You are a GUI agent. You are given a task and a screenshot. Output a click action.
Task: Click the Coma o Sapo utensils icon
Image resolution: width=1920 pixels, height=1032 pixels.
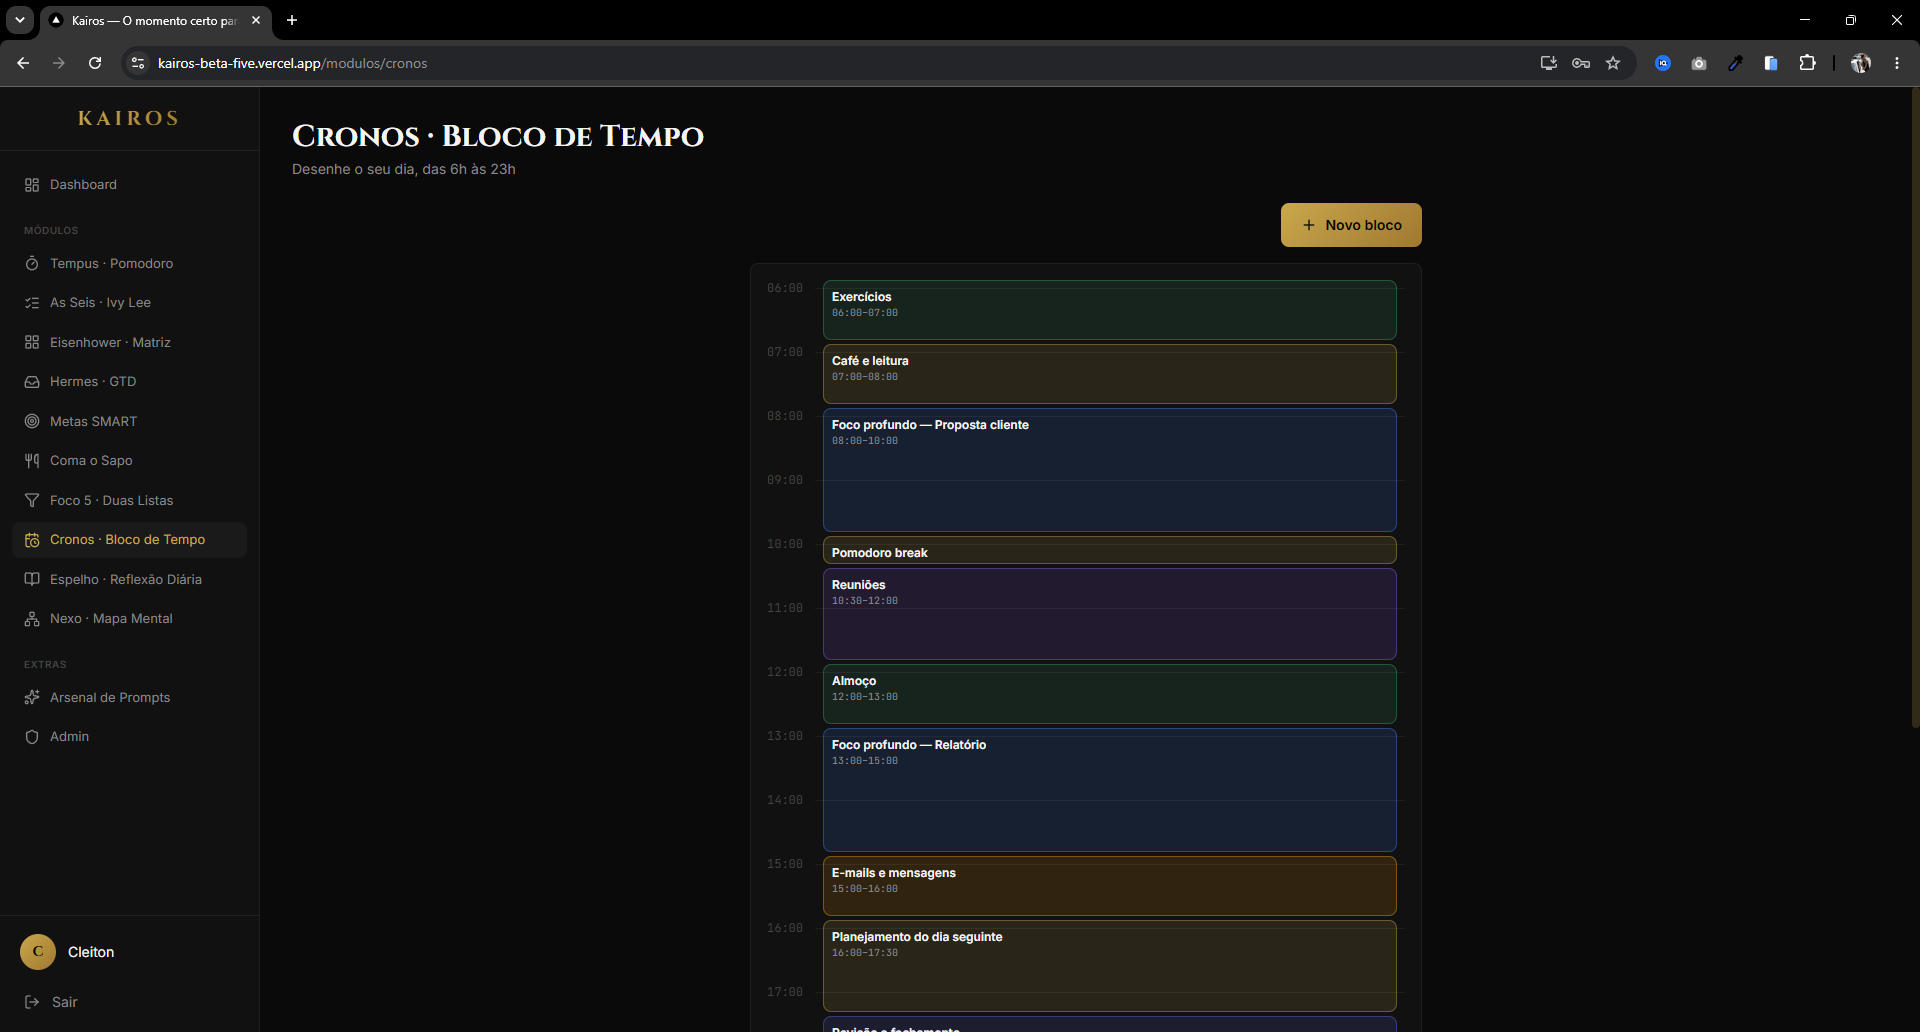tap(32, 461)
